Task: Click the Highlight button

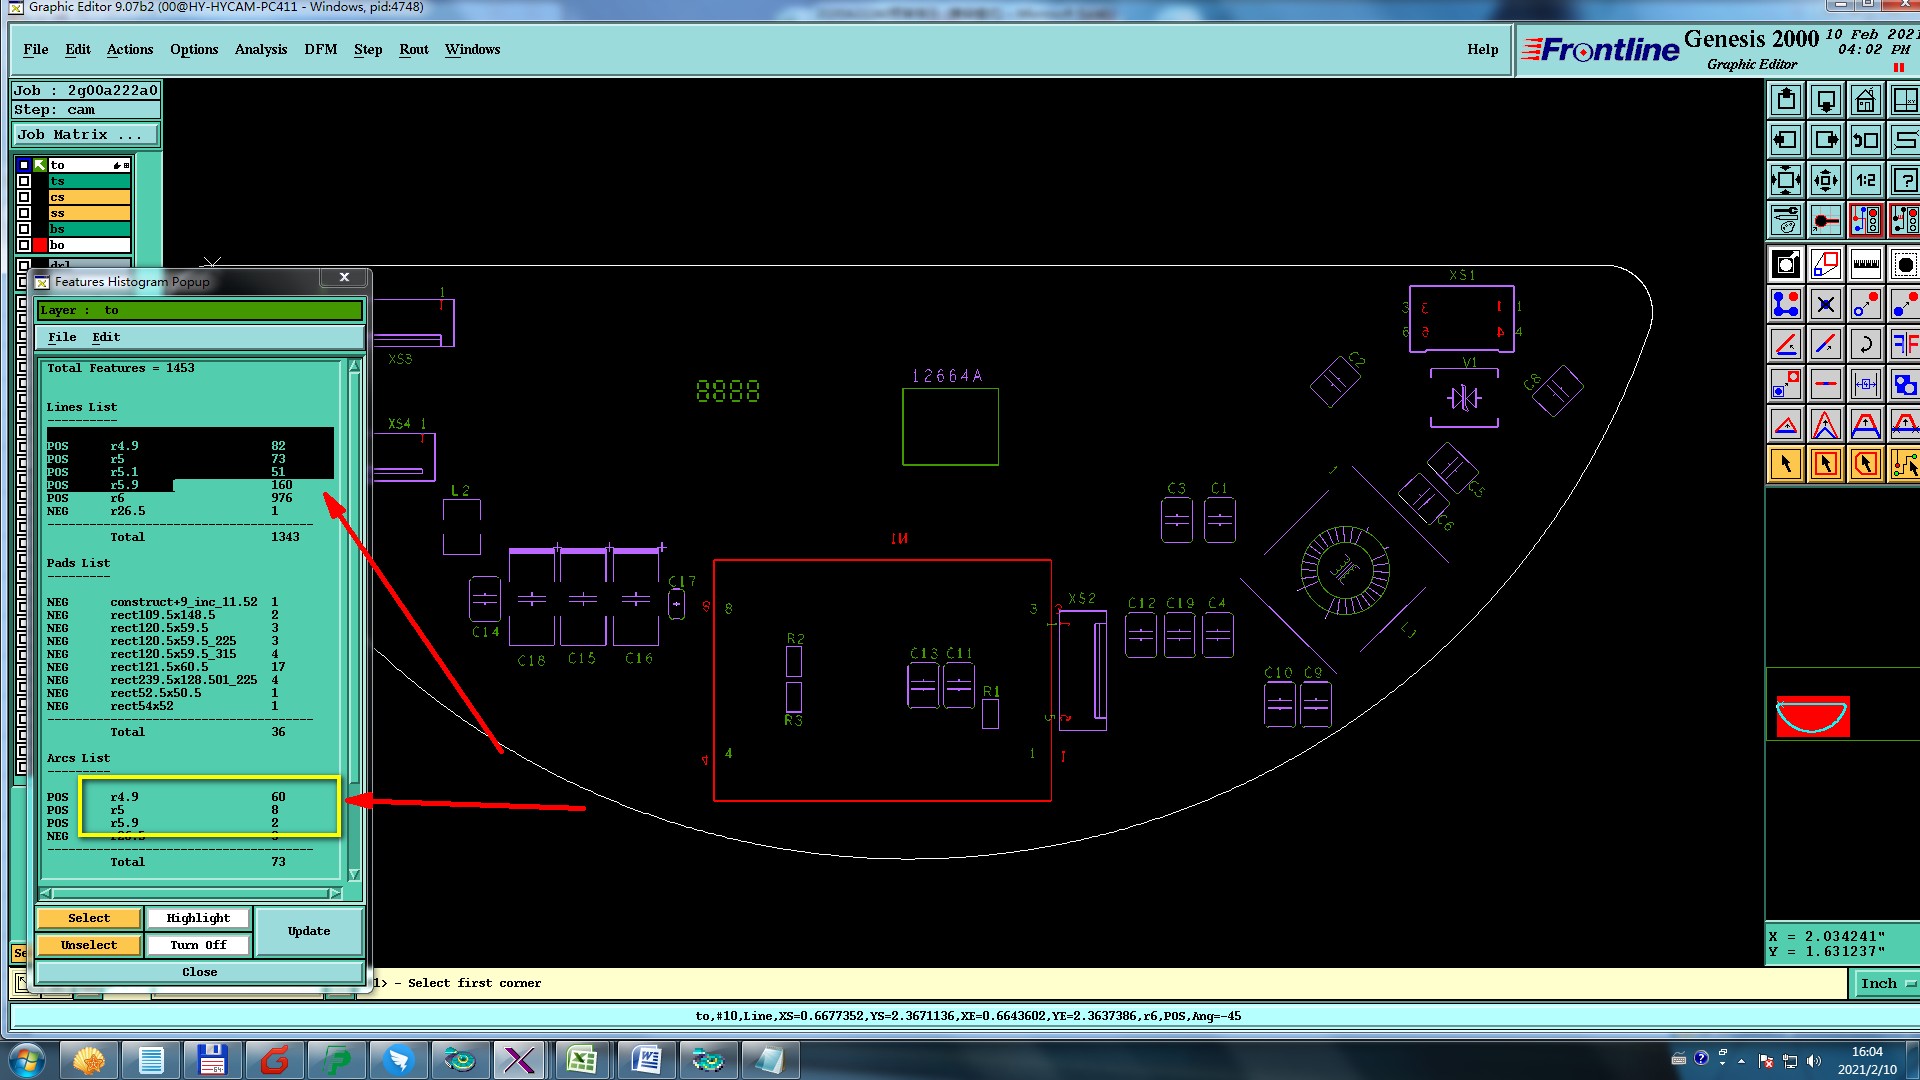Action: 198,918
